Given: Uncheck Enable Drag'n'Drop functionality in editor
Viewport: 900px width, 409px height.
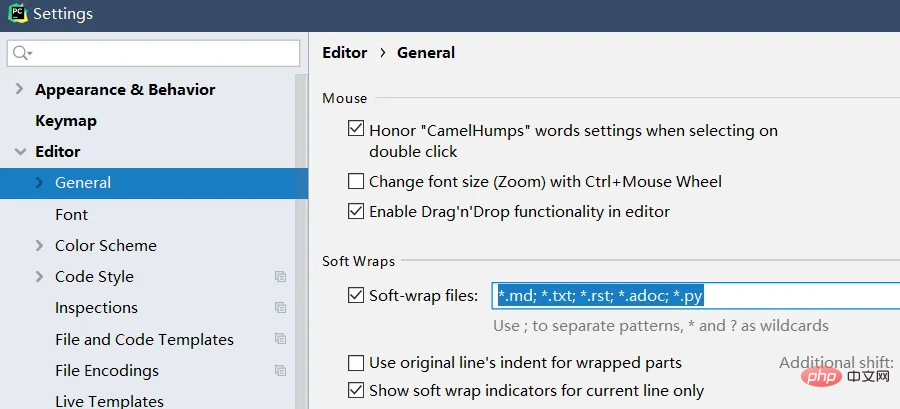Looking at the screenshot, I should click(356, 212).
